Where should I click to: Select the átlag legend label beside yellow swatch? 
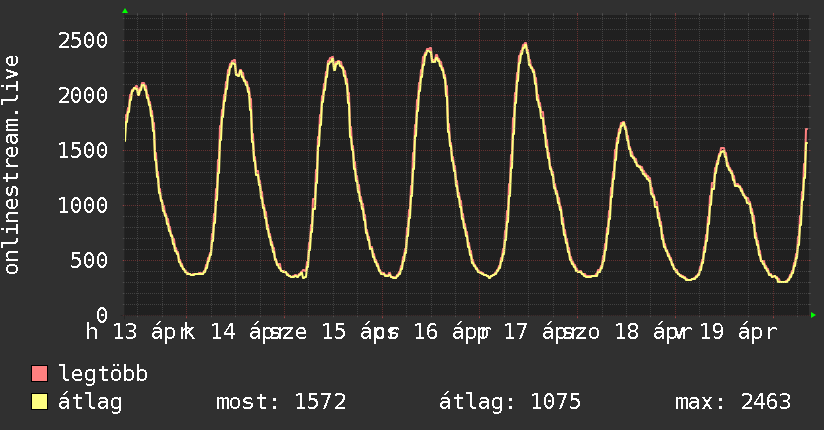tap(90, 402)
